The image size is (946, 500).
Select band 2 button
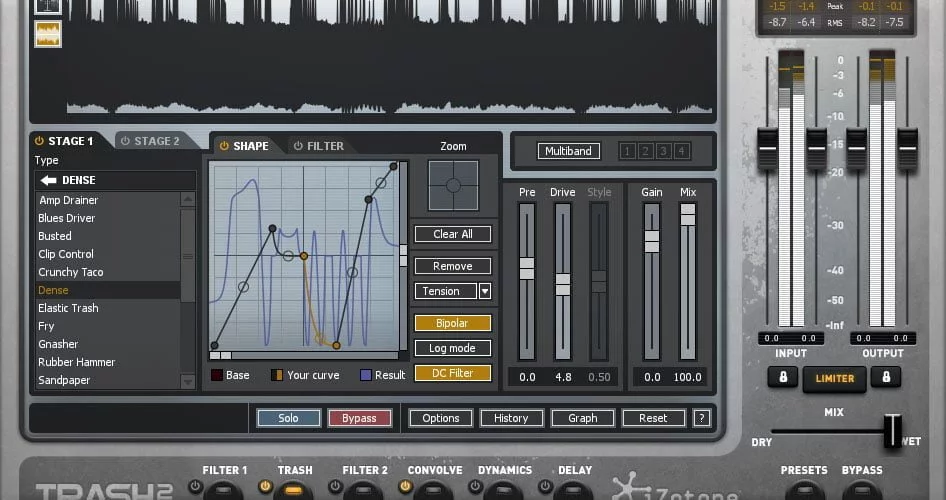(x=645, y=151)
